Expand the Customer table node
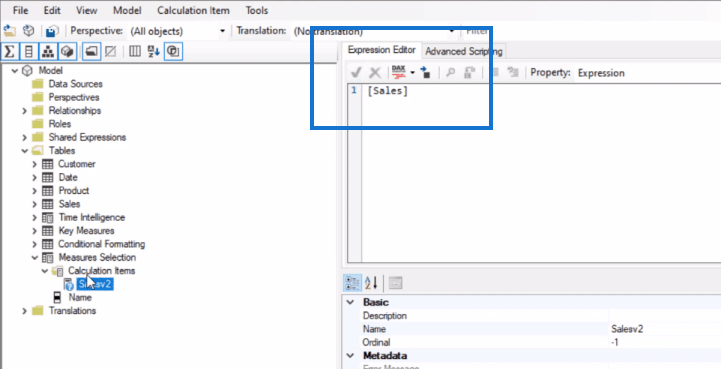 click(x=34, y=164)
